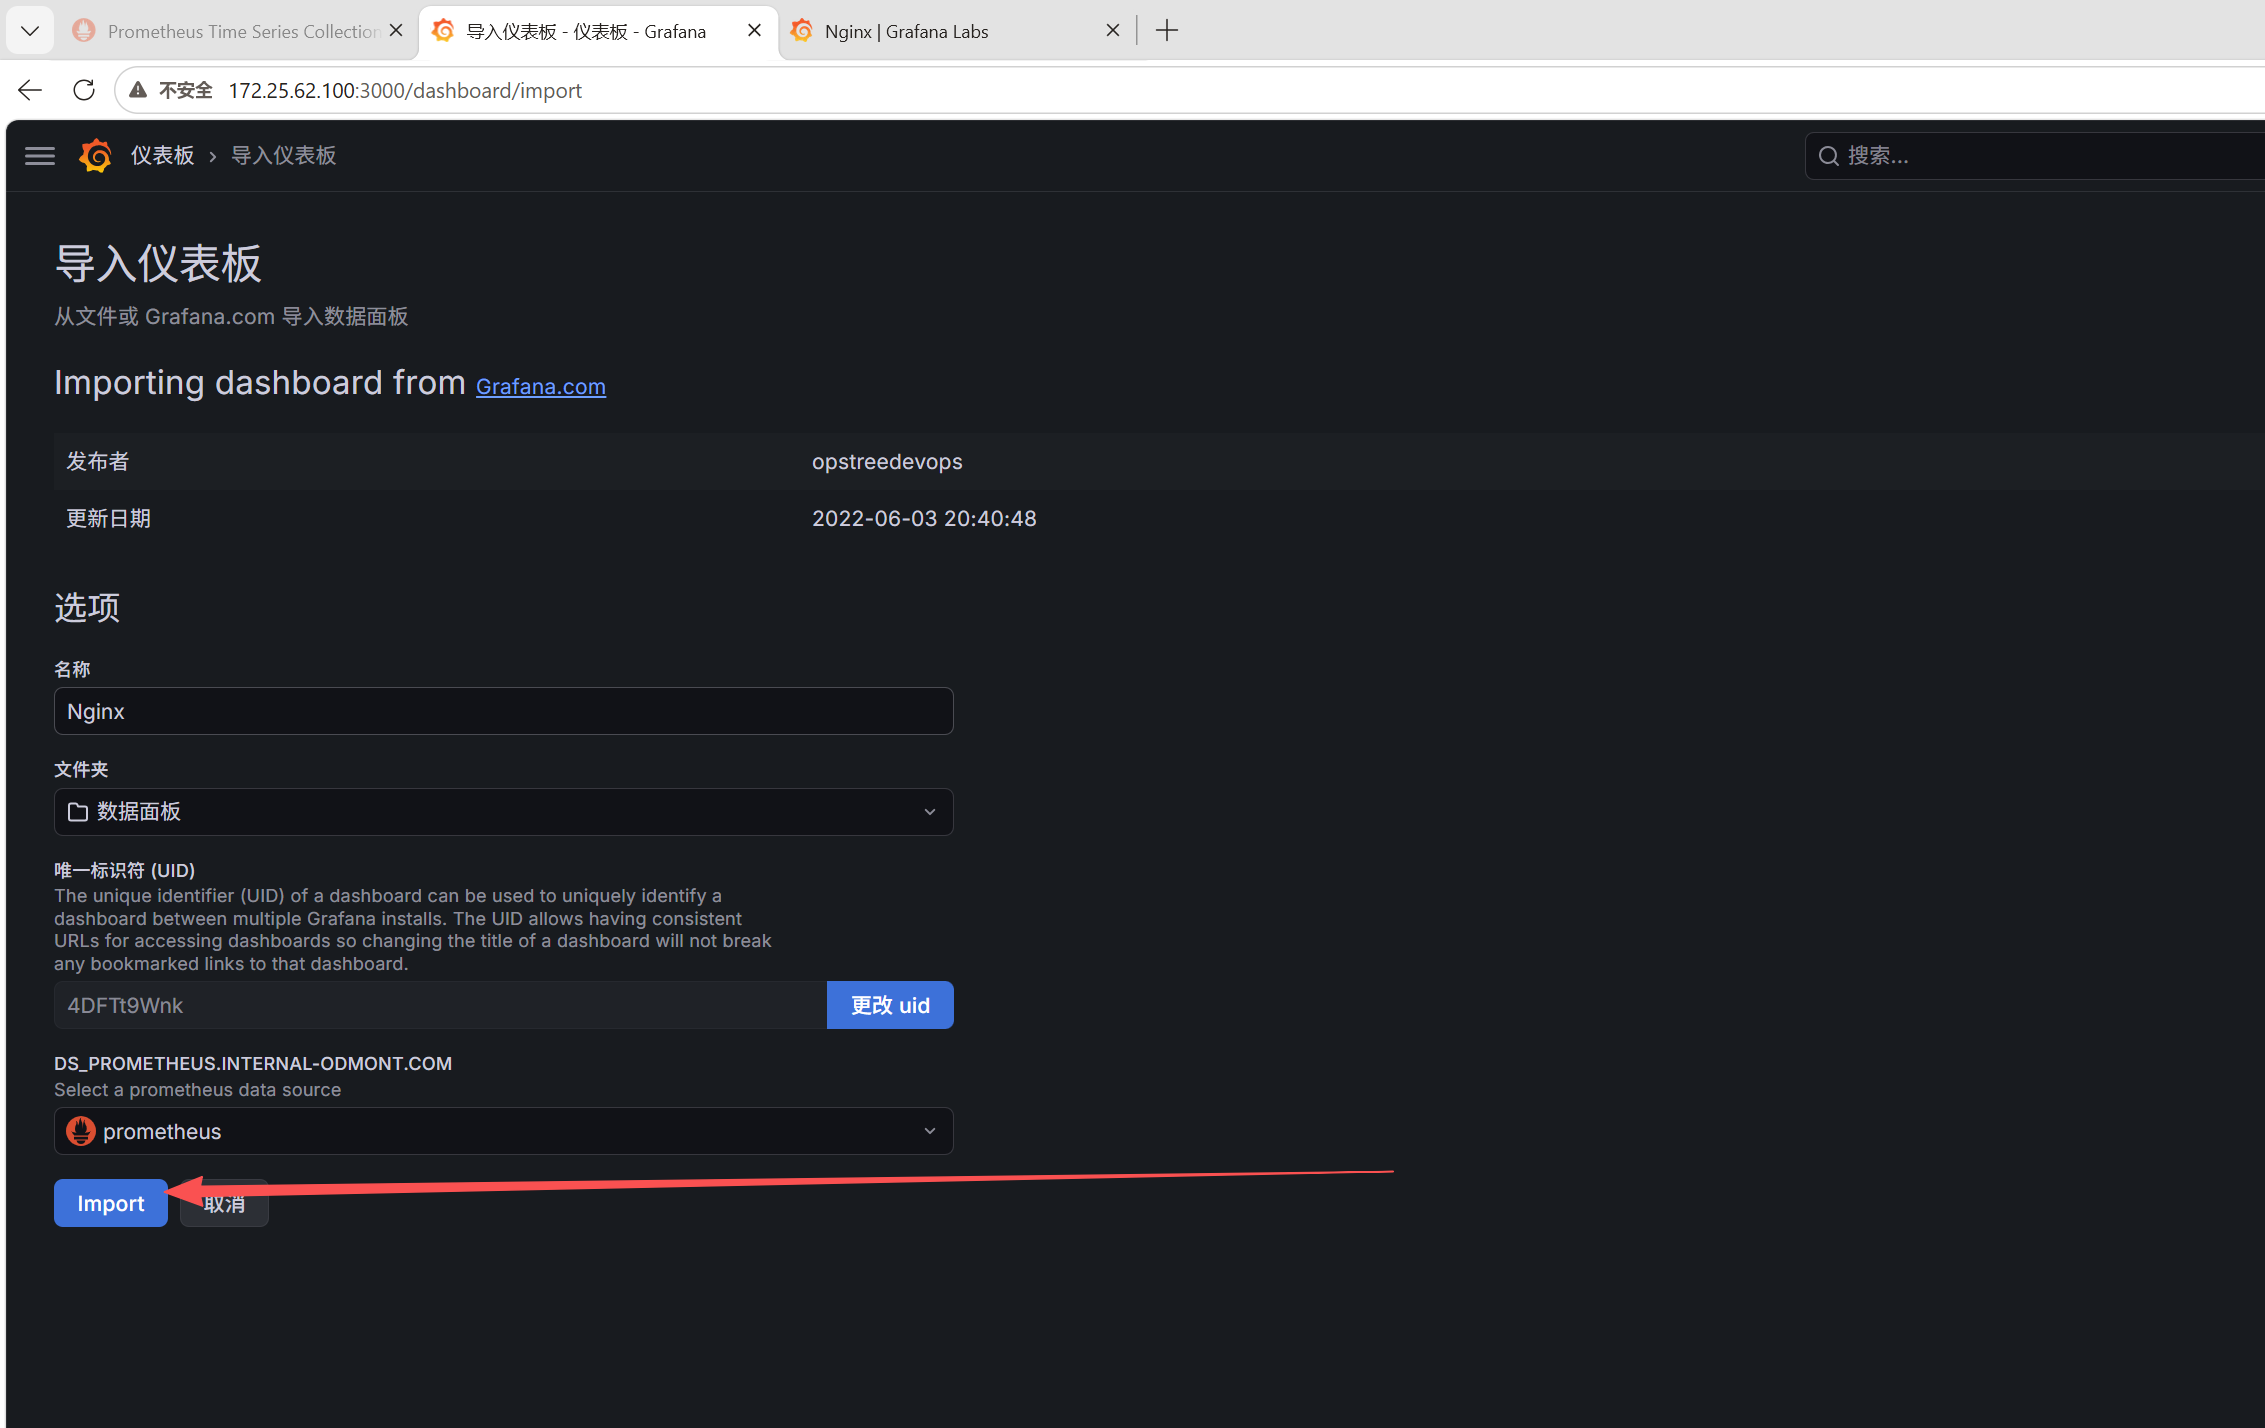Click the 不安全 site security warning
This screenshot has height=1428, width=2265.
pos(171,90)
